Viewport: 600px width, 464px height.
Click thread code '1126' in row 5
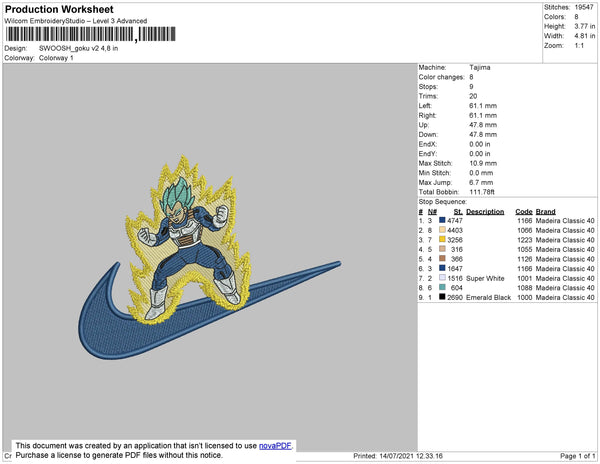[x=524, y=259]
